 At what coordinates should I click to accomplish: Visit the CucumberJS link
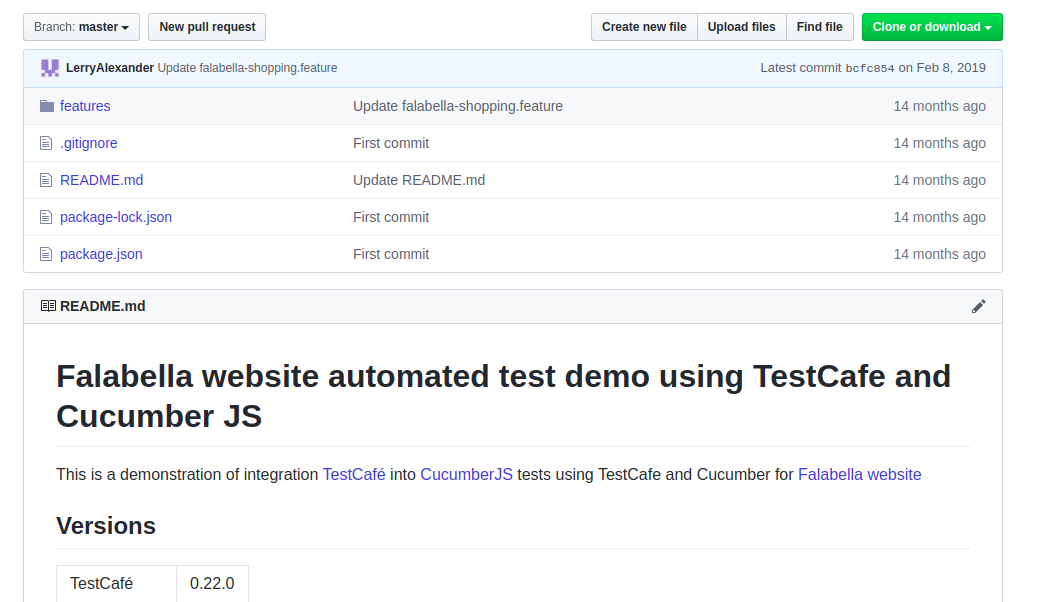(466, 474)
